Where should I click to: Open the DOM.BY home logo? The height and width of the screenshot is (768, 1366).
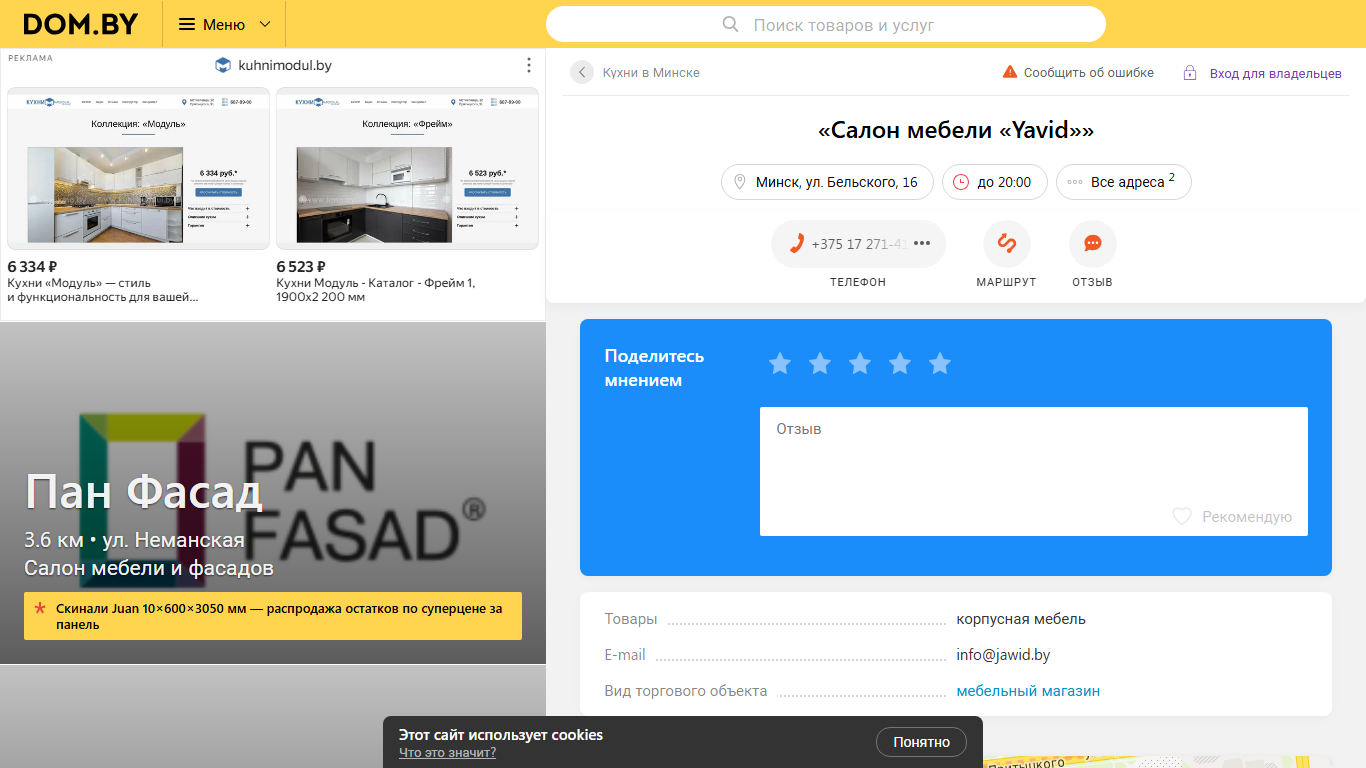coord(80,24)
